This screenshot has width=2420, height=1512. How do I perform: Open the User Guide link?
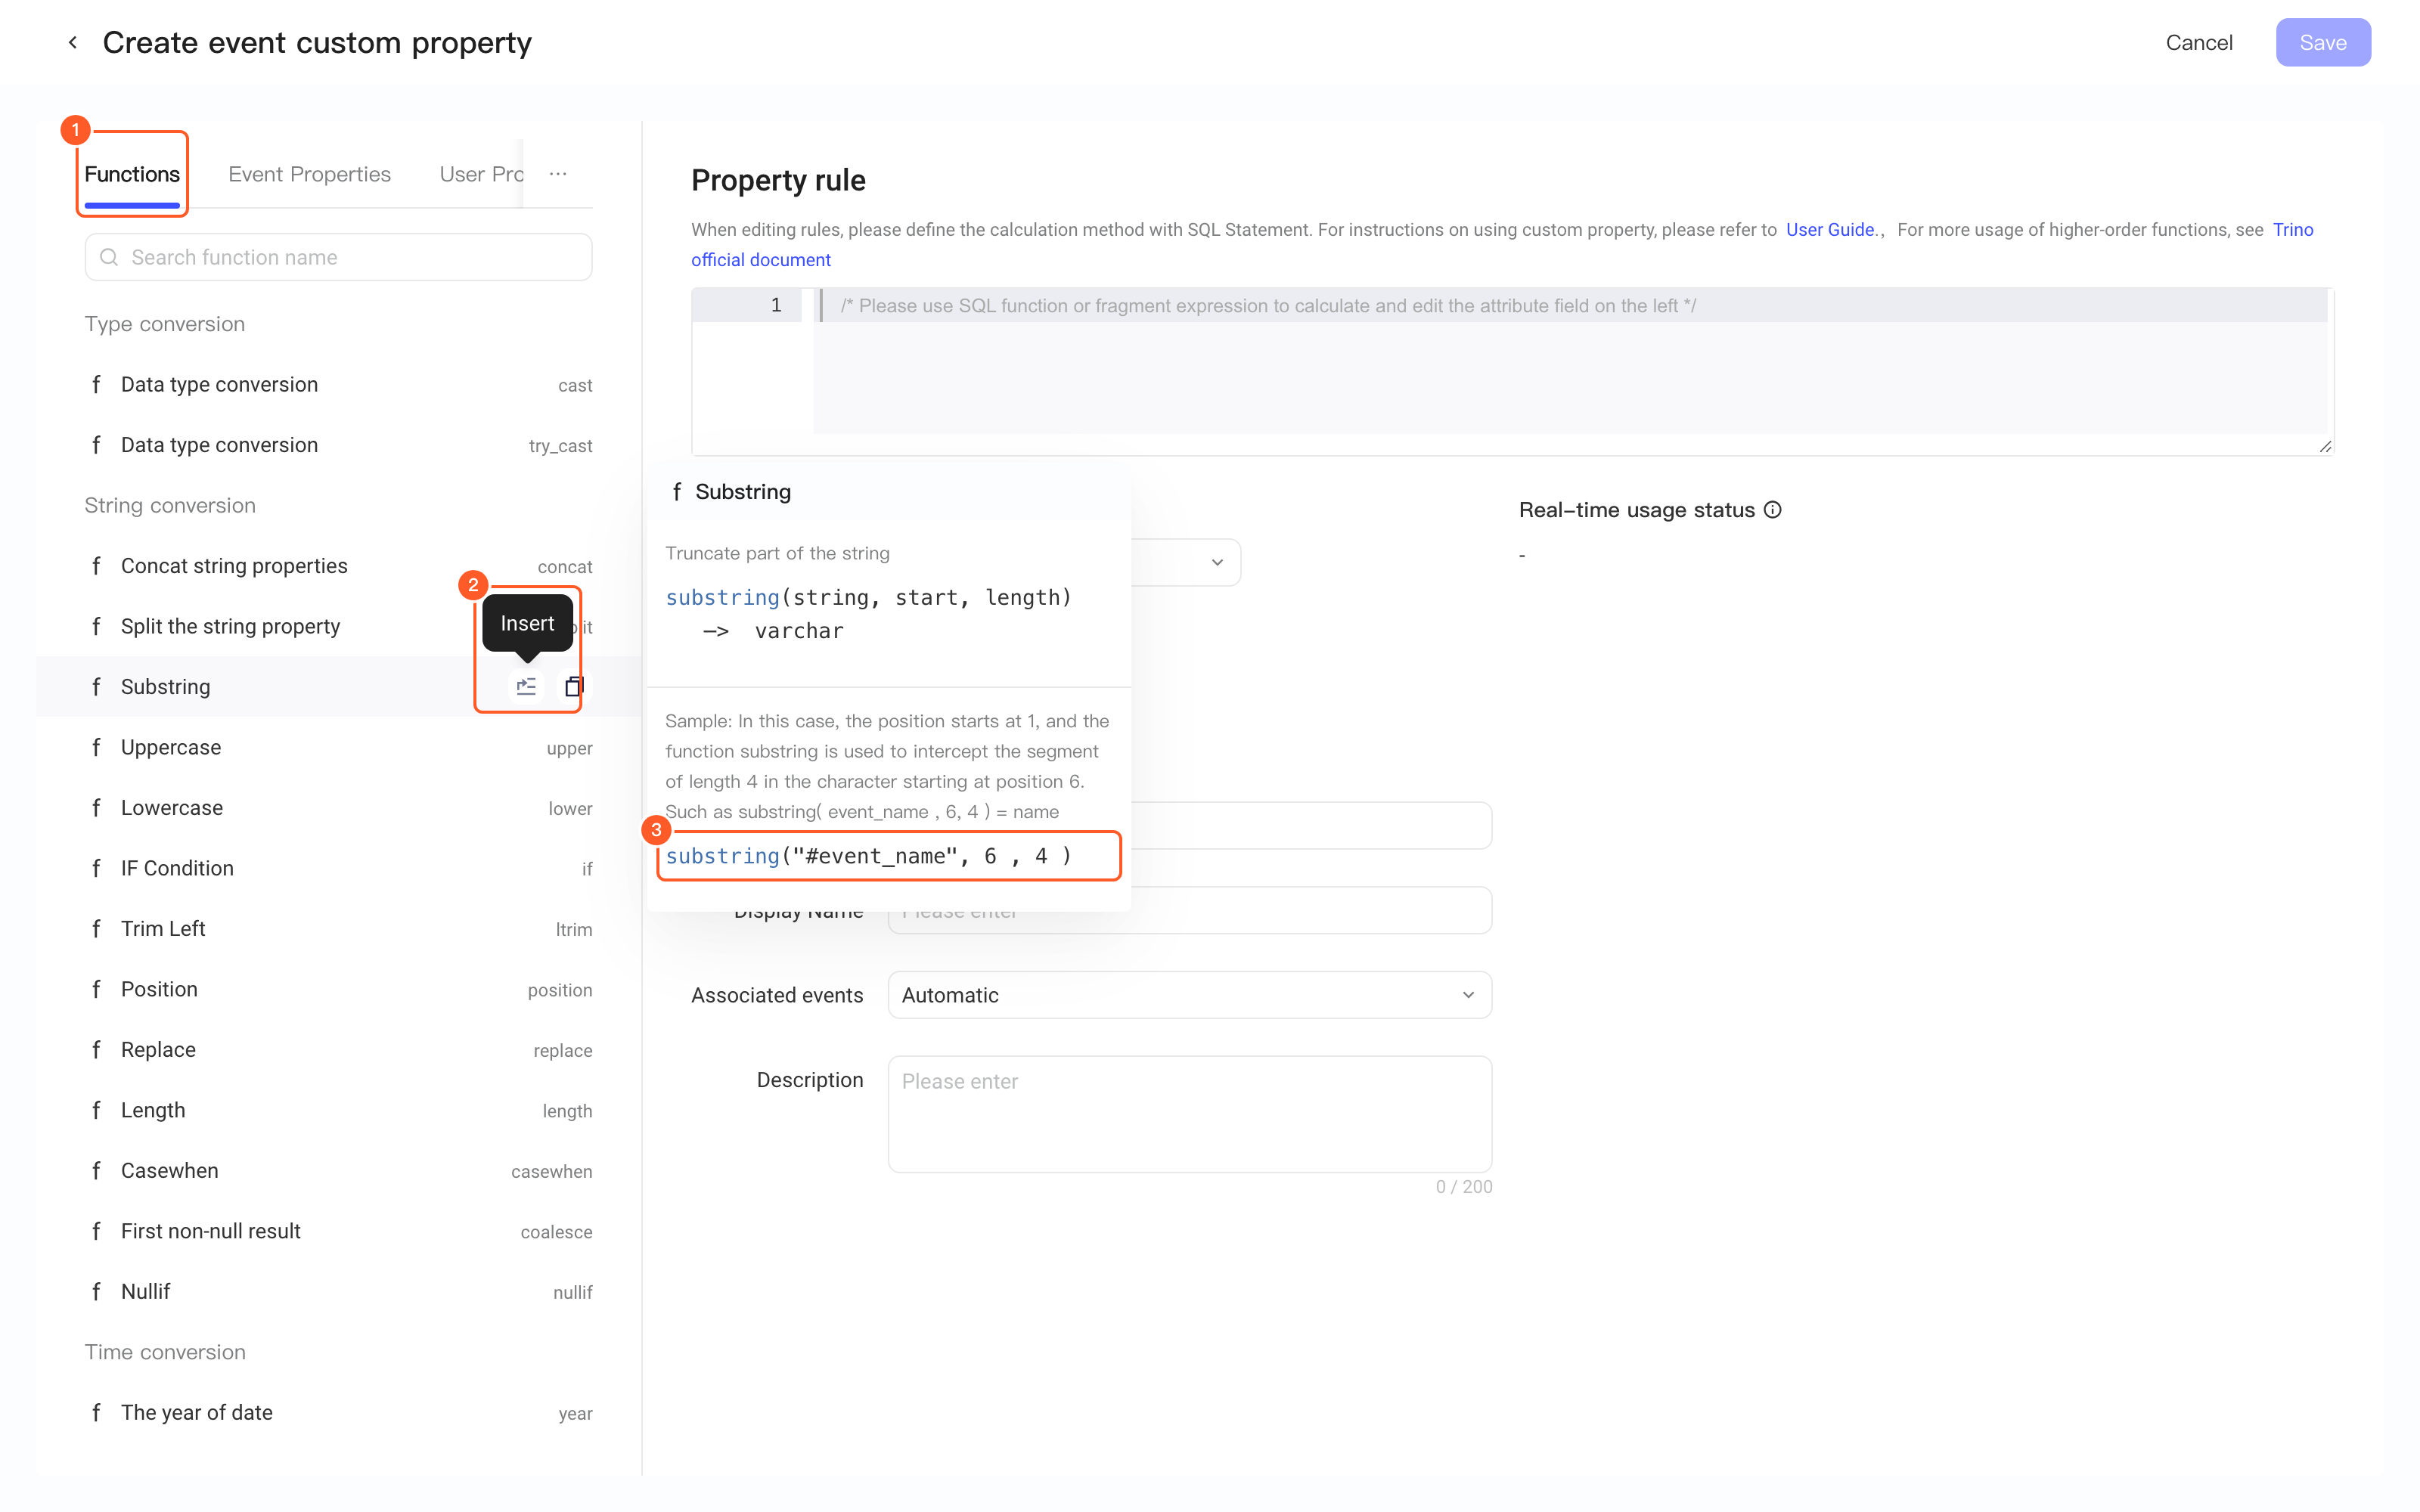coord(1830,229)
